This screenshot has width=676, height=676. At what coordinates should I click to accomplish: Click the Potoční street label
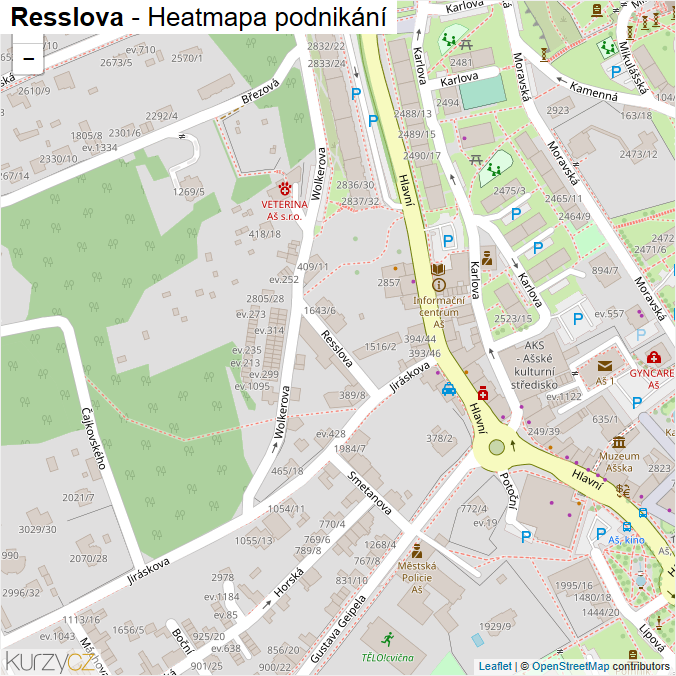point(510,490)
